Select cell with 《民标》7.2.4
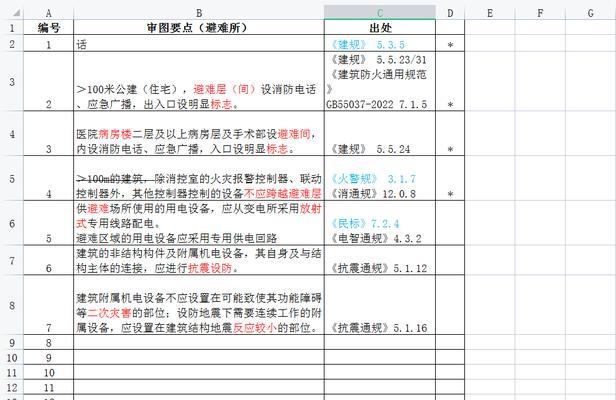Viewport: 616px width, 400px height. 380,223
